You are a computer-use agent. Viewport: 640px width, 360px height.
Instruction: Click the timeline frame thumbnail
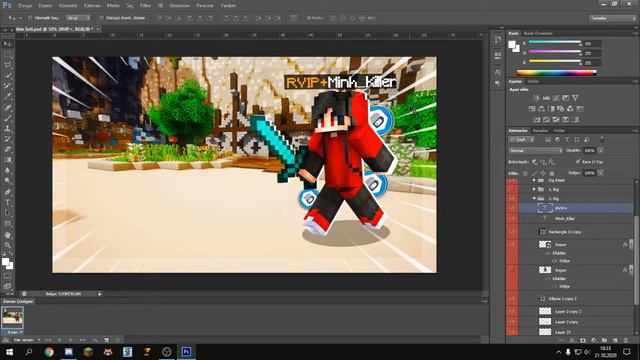[12, 317]
